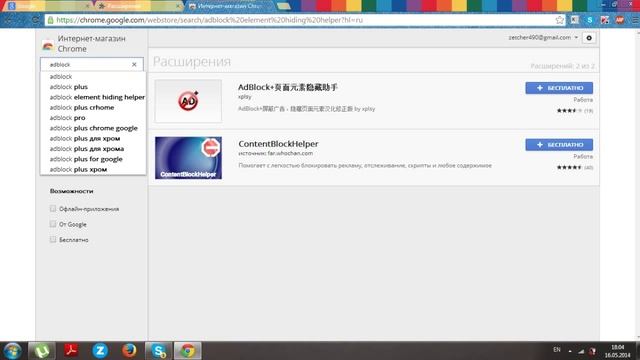The image size is (640, 360).
Task: Switch to the first browser tab
Action: tap(47, 6)
